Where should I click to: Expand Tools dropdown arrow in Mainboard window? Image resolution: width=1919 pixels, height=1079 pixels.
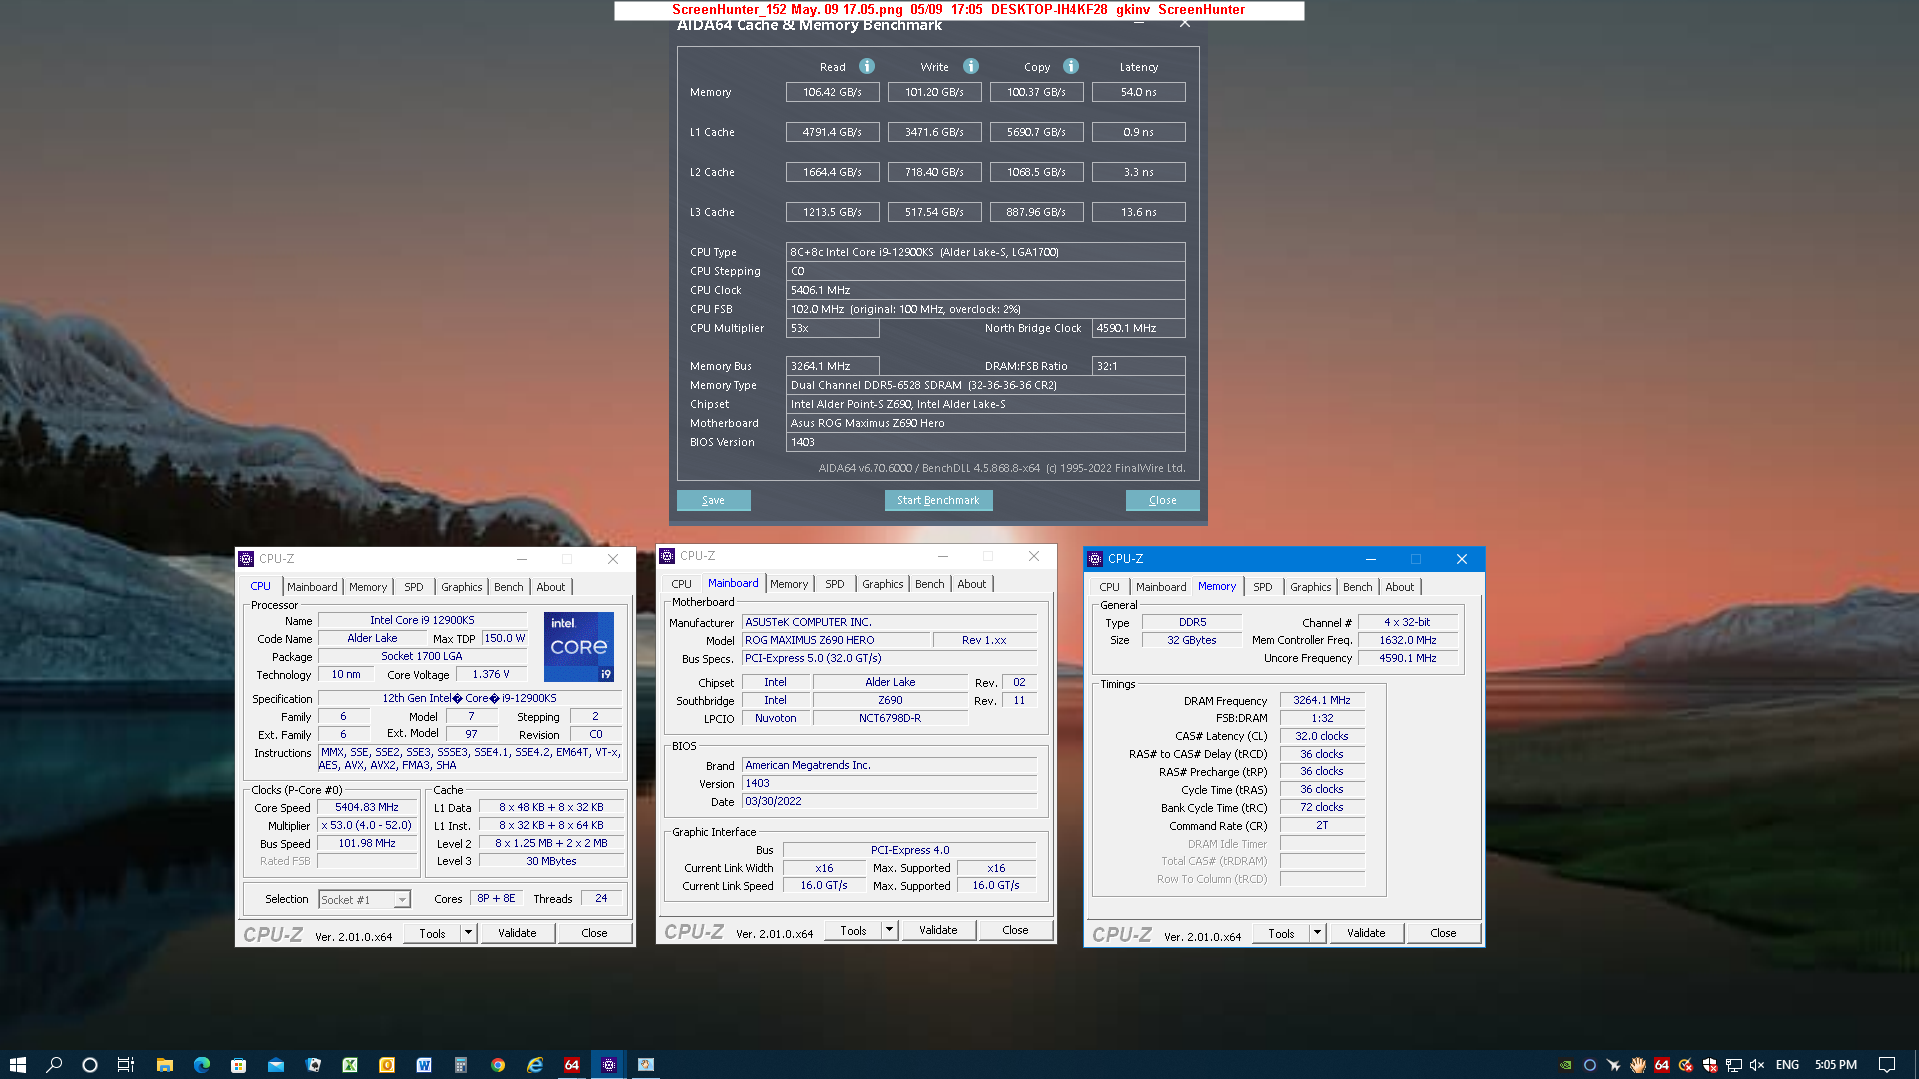[x=889, y=929]
